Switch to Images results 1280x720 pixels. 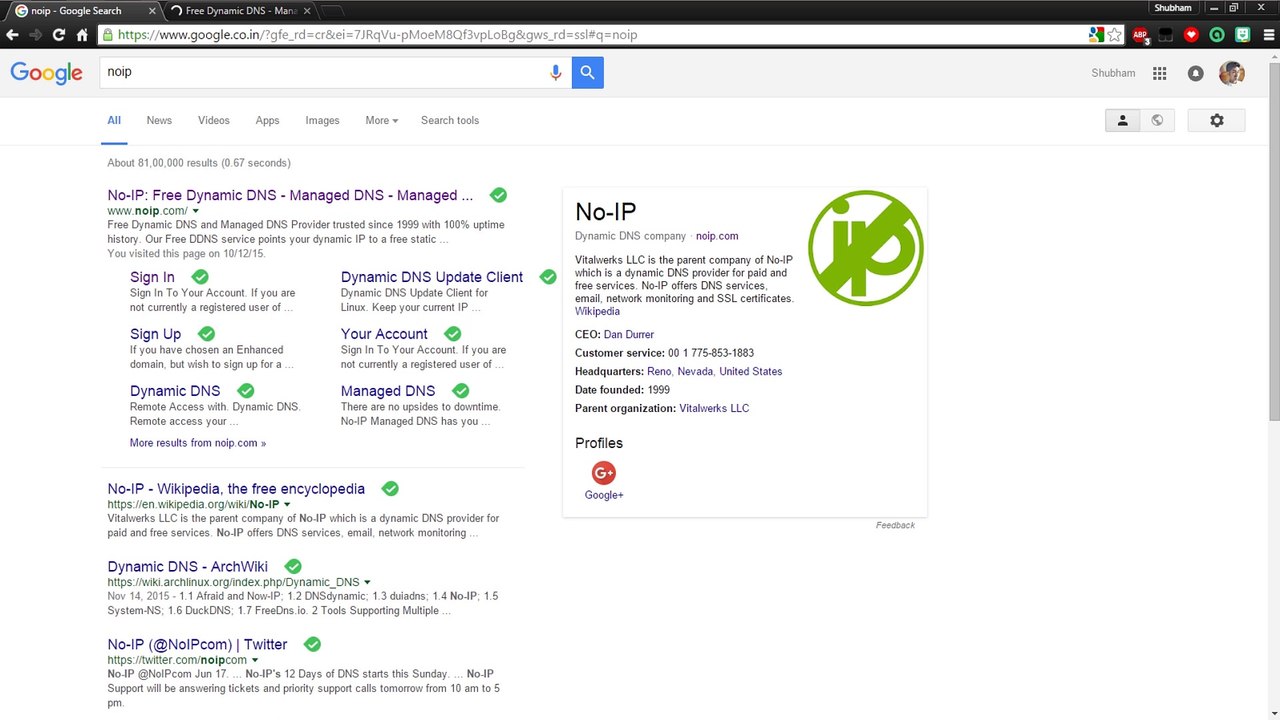322,120
